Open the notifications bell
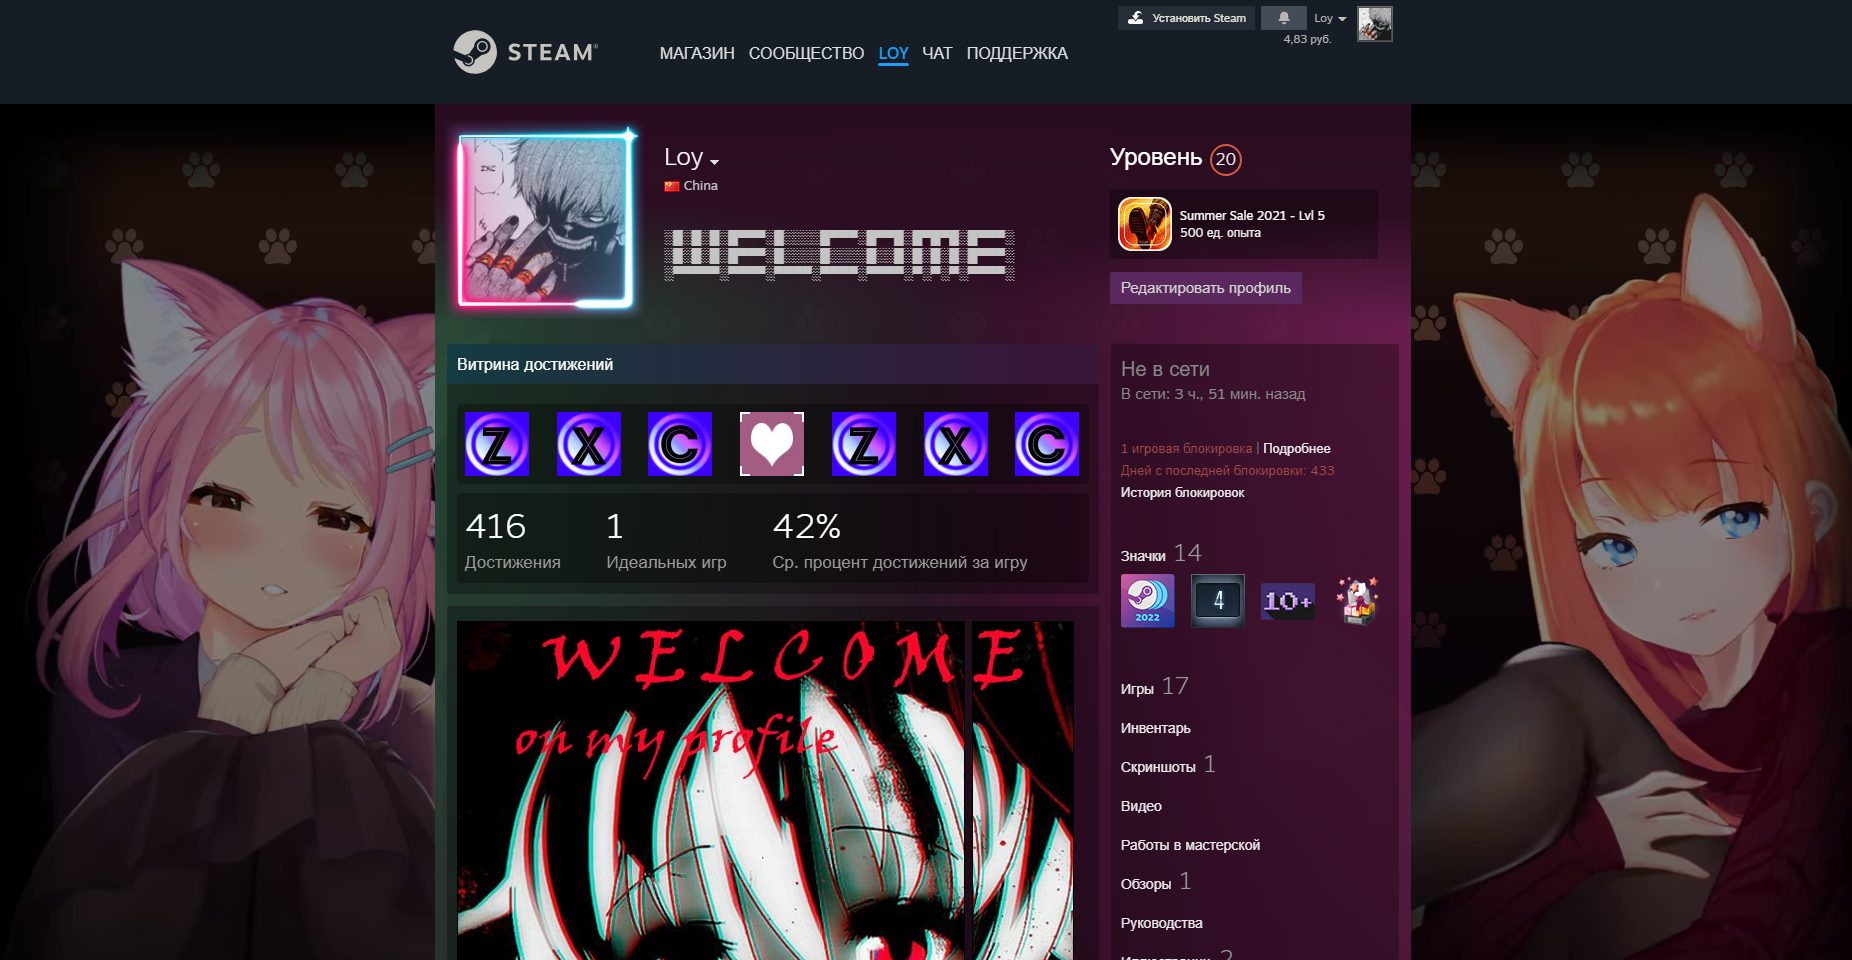 1283,18
